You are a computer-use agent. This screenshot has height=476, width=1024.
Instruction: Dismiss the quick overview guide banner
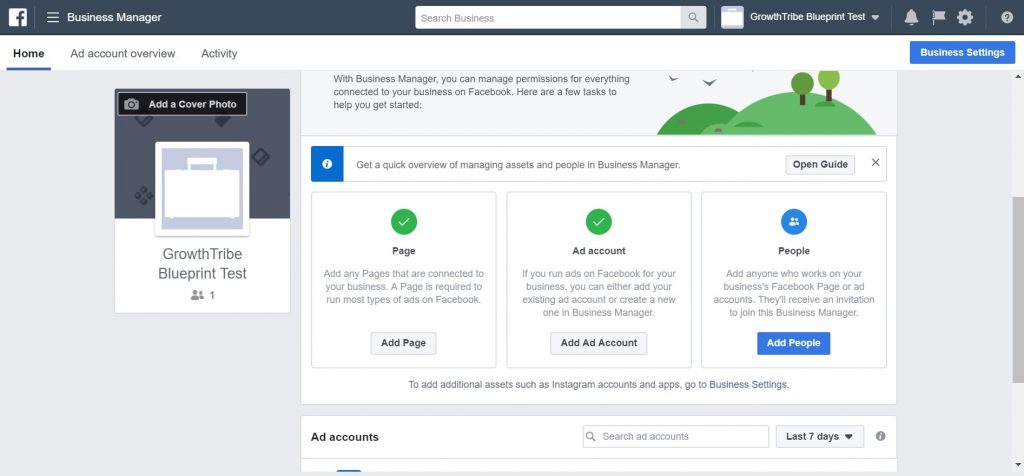[x=876, y=163]
